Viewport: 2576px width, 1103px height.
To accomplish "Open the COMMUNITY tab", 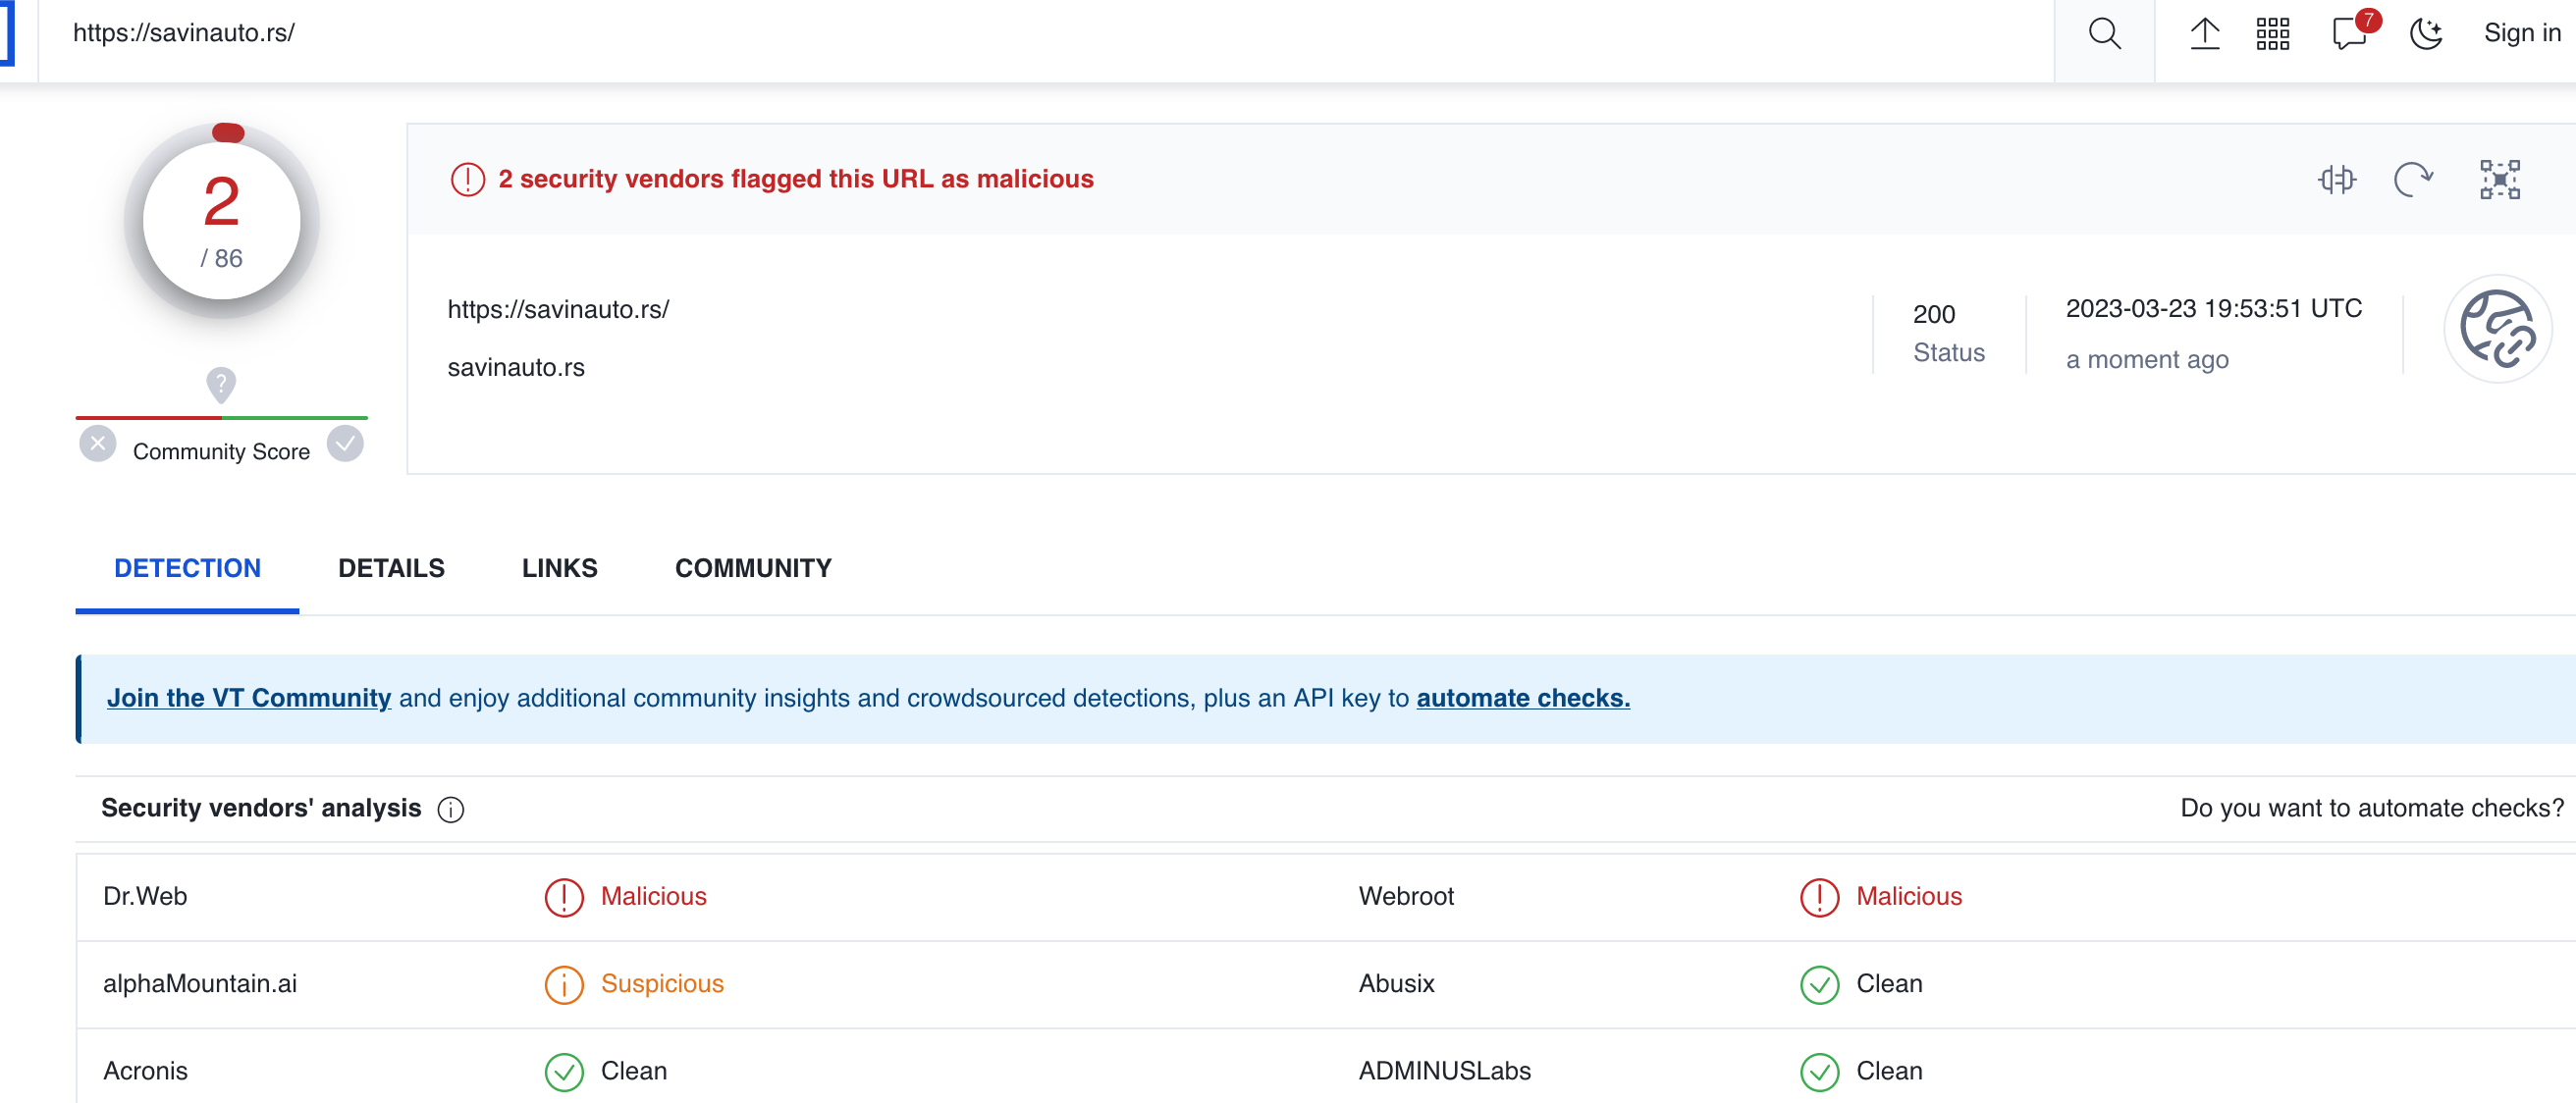I will (x=753, y=568).
